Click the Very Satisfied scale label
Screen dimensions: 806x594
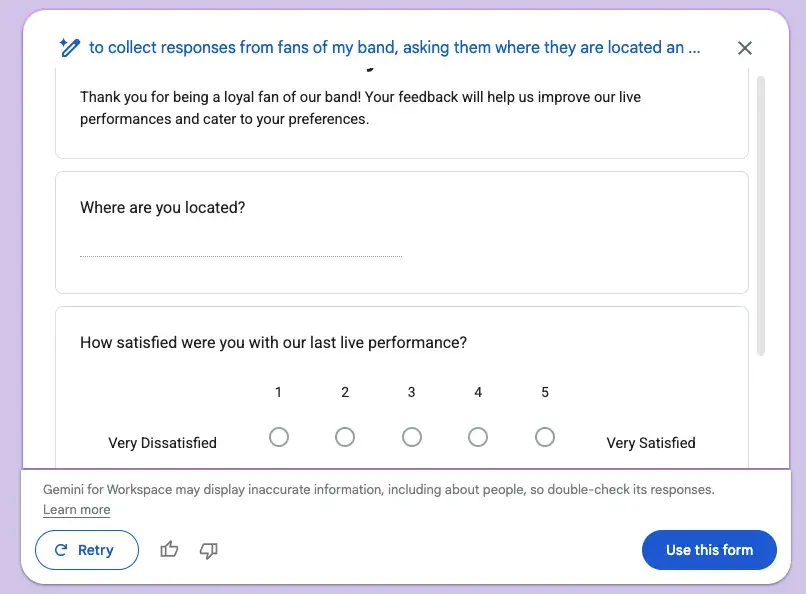click(x=651, y=442)
